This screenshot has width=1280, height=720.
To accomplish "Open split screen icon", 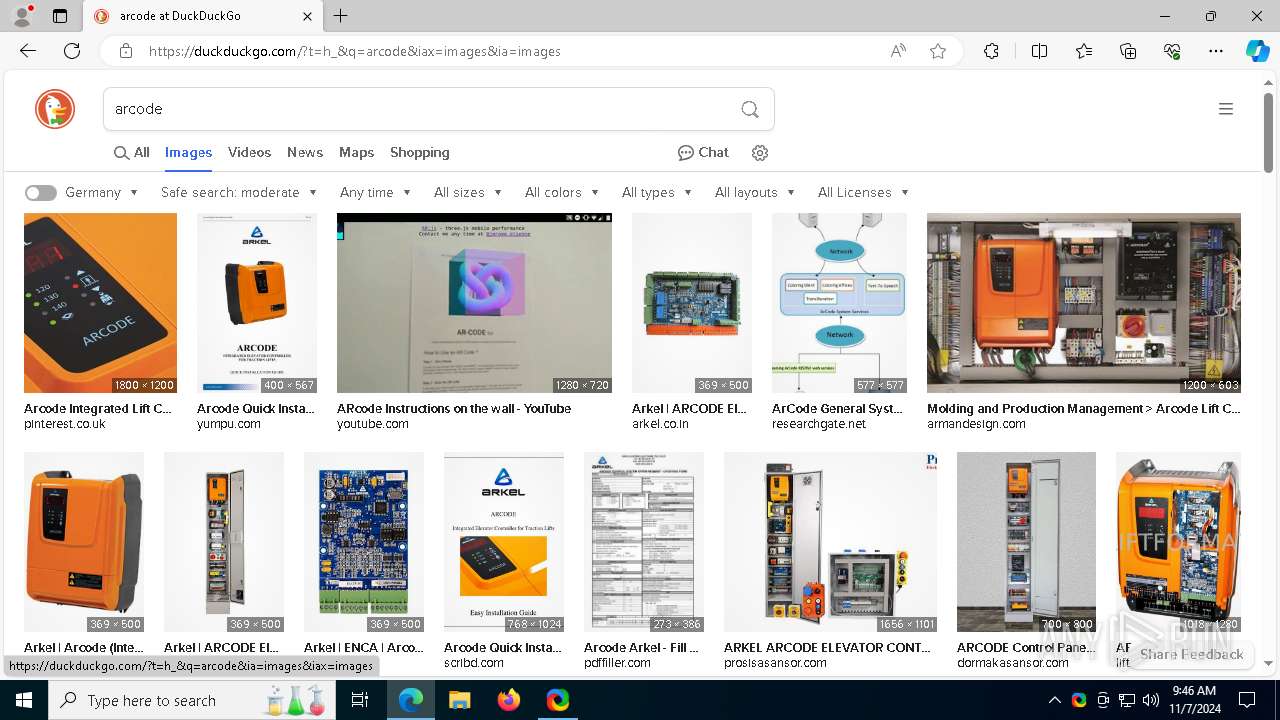I will [x=1040, y=51].
